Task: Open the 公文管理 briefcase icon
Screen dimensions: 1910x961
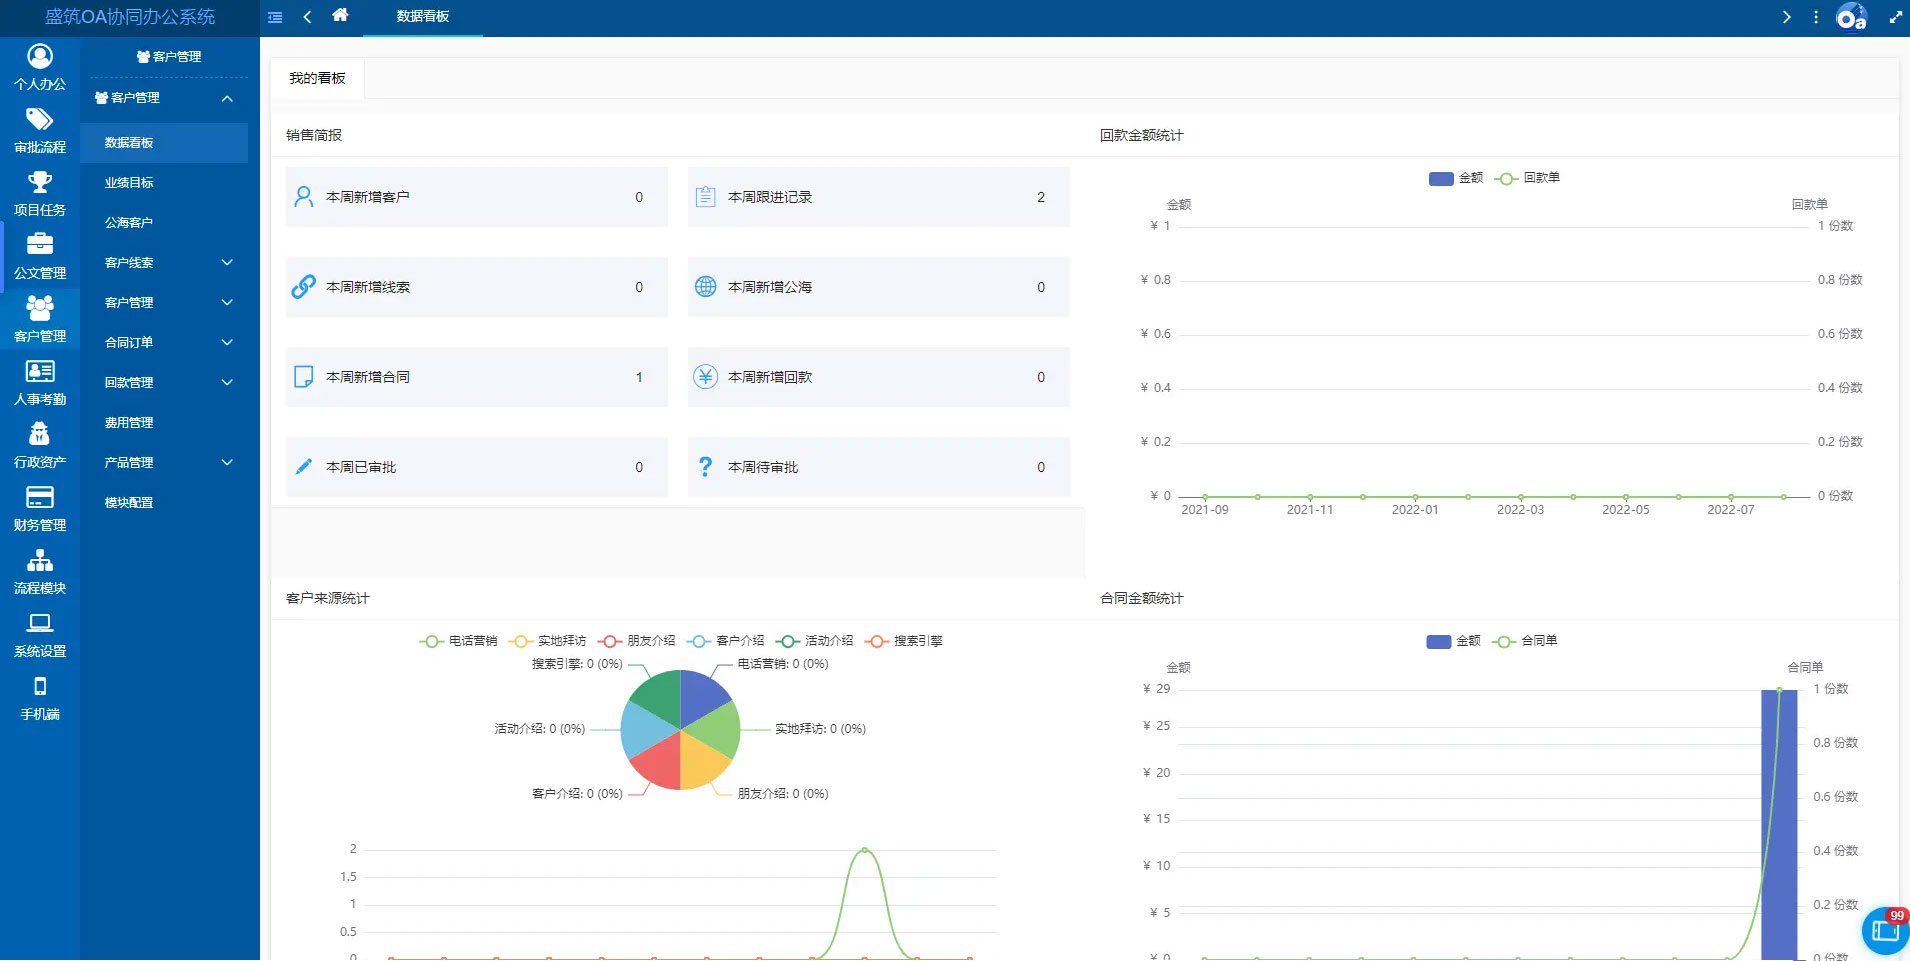Action: point(40,245)
